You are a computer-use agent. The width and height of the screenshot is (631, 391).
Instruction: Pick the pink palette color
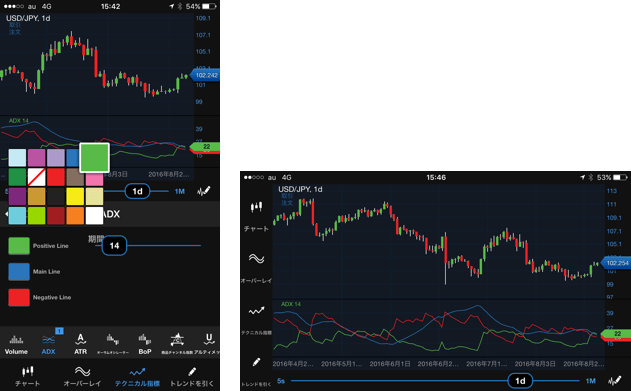pos(95,179)
